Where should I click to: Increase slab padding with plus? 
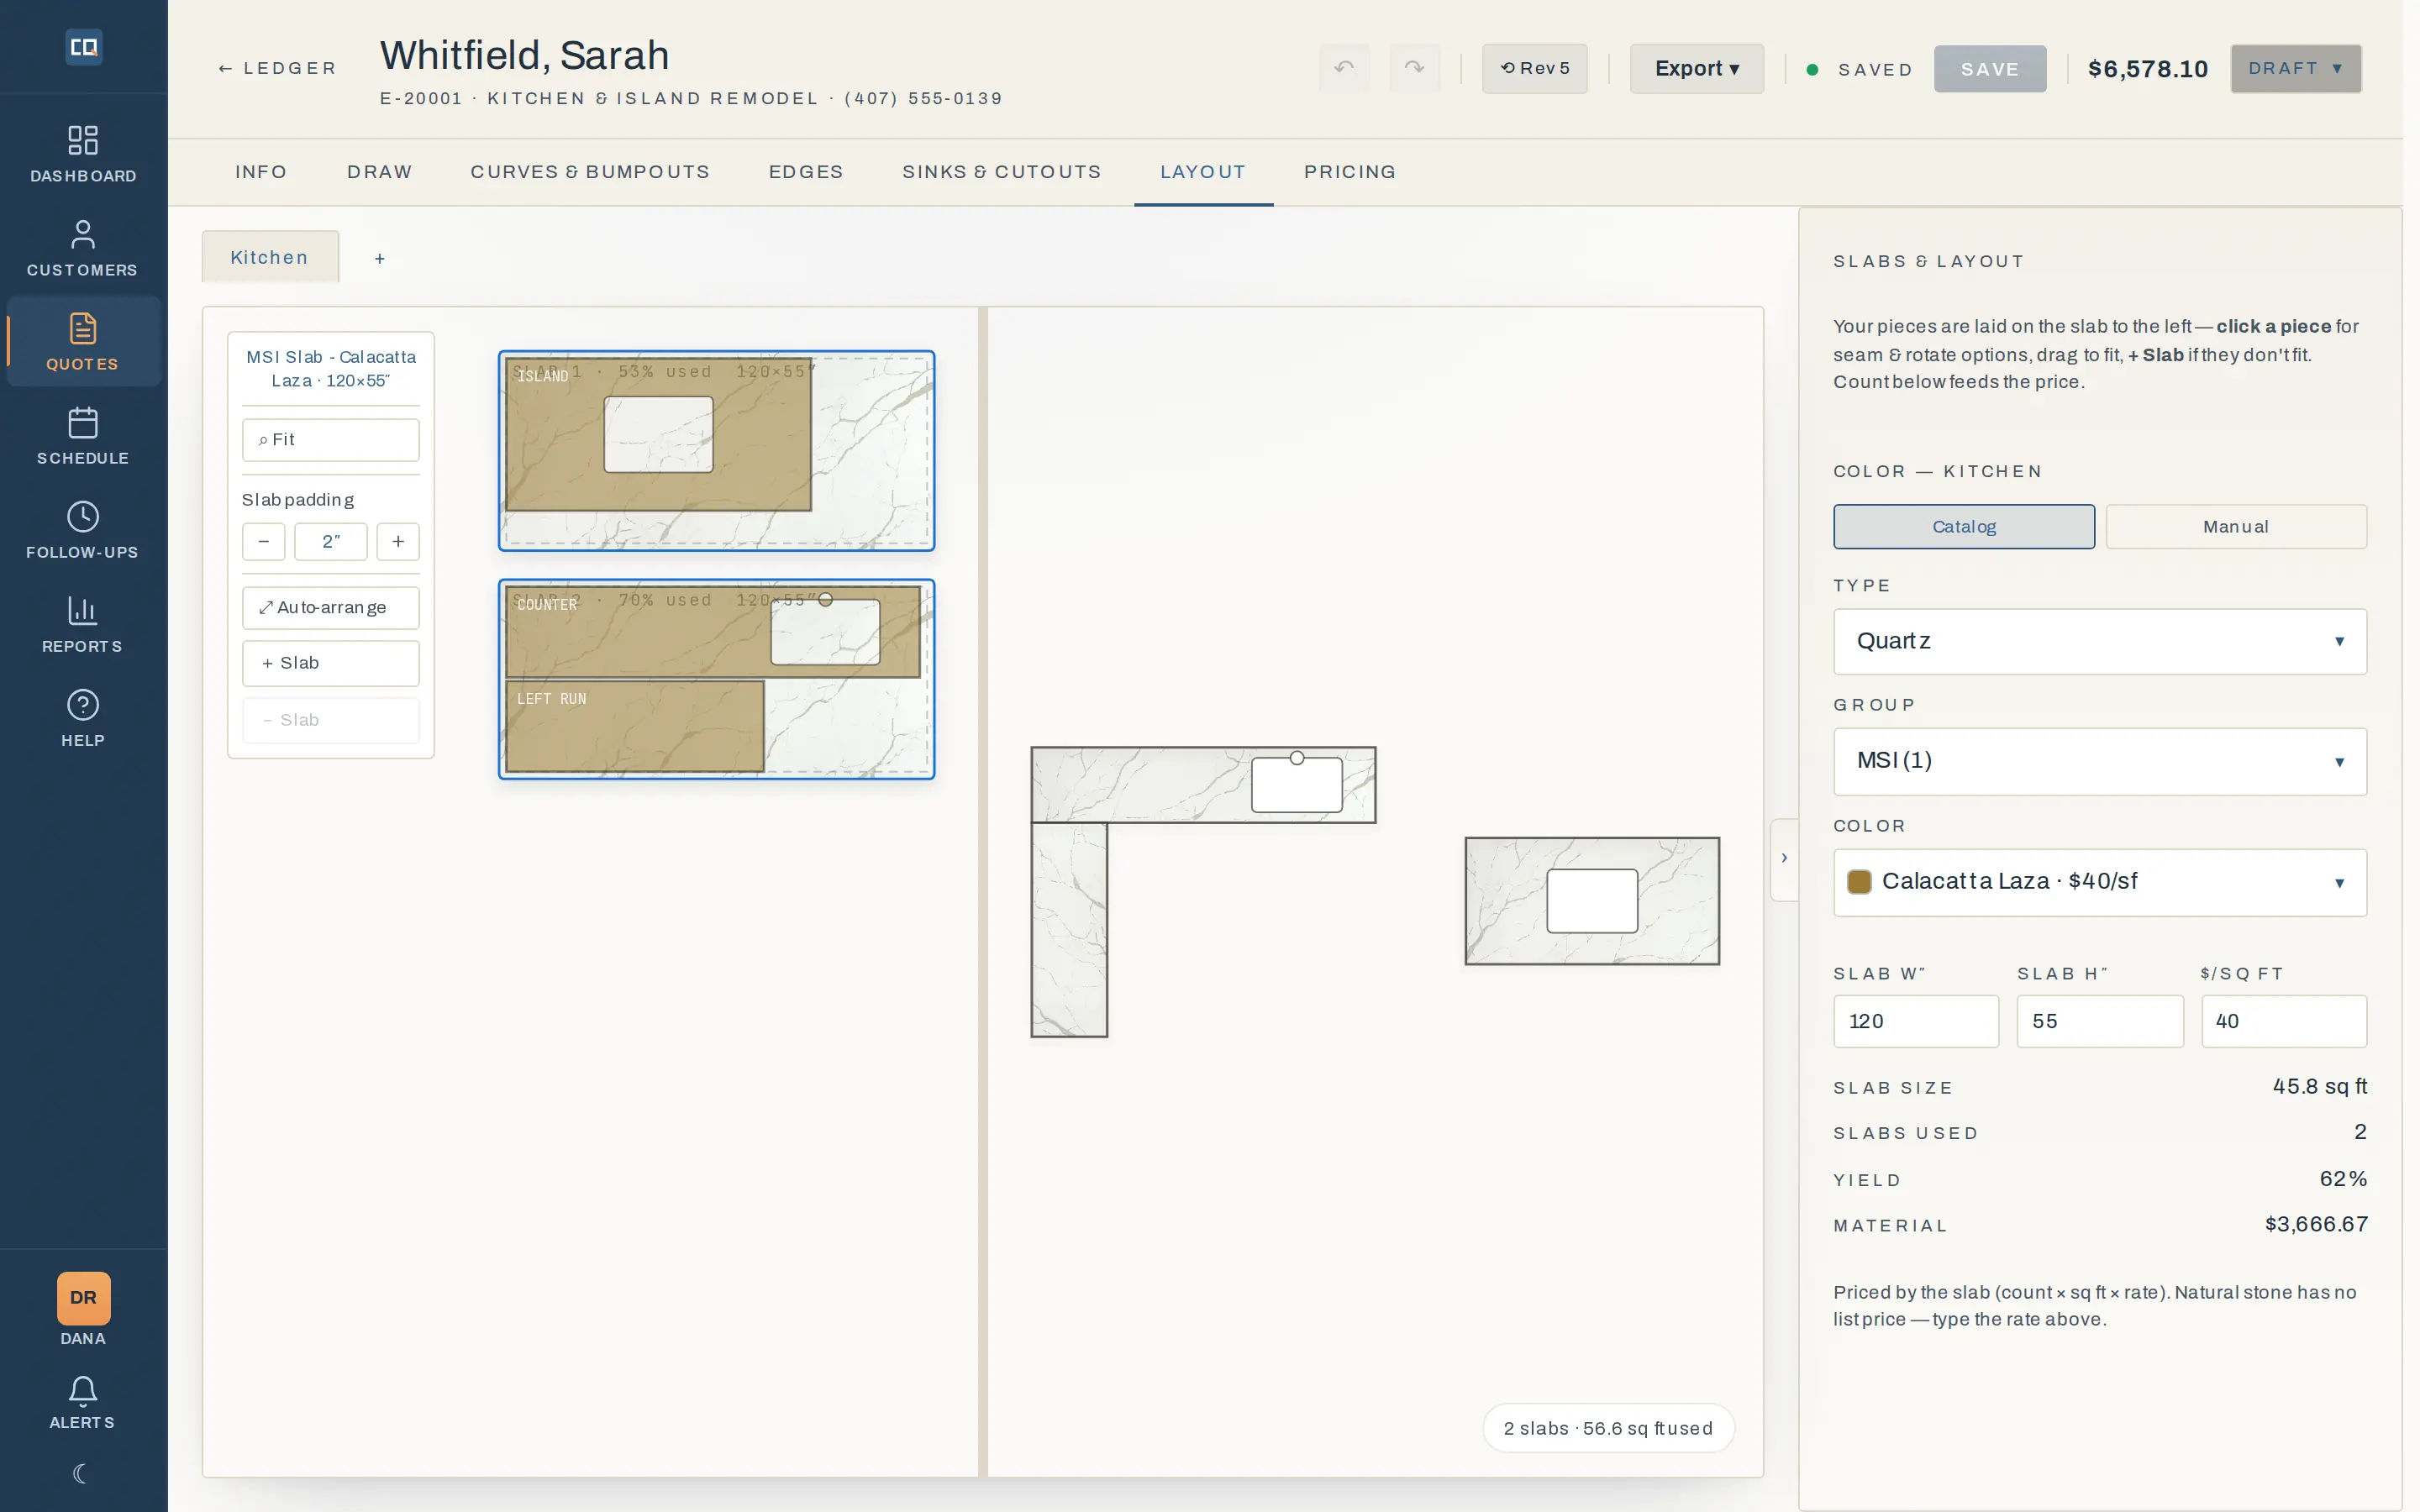click(398, 541)
